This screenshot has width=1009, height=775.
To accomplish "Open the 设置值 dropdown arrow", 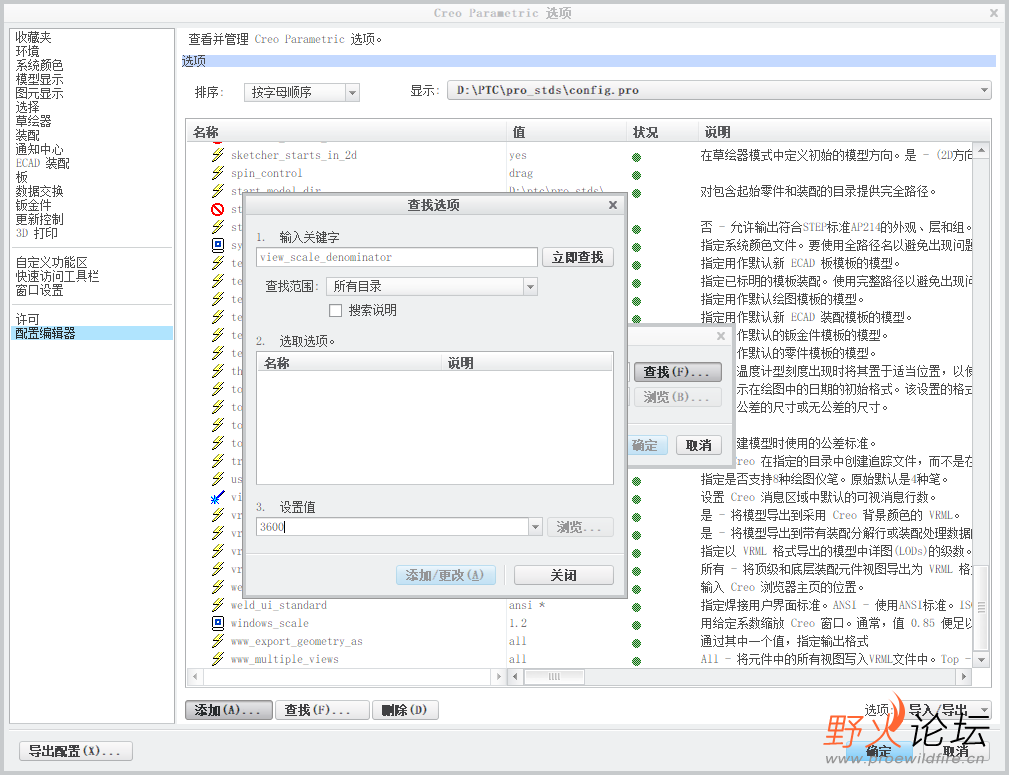I will (535, 527).
